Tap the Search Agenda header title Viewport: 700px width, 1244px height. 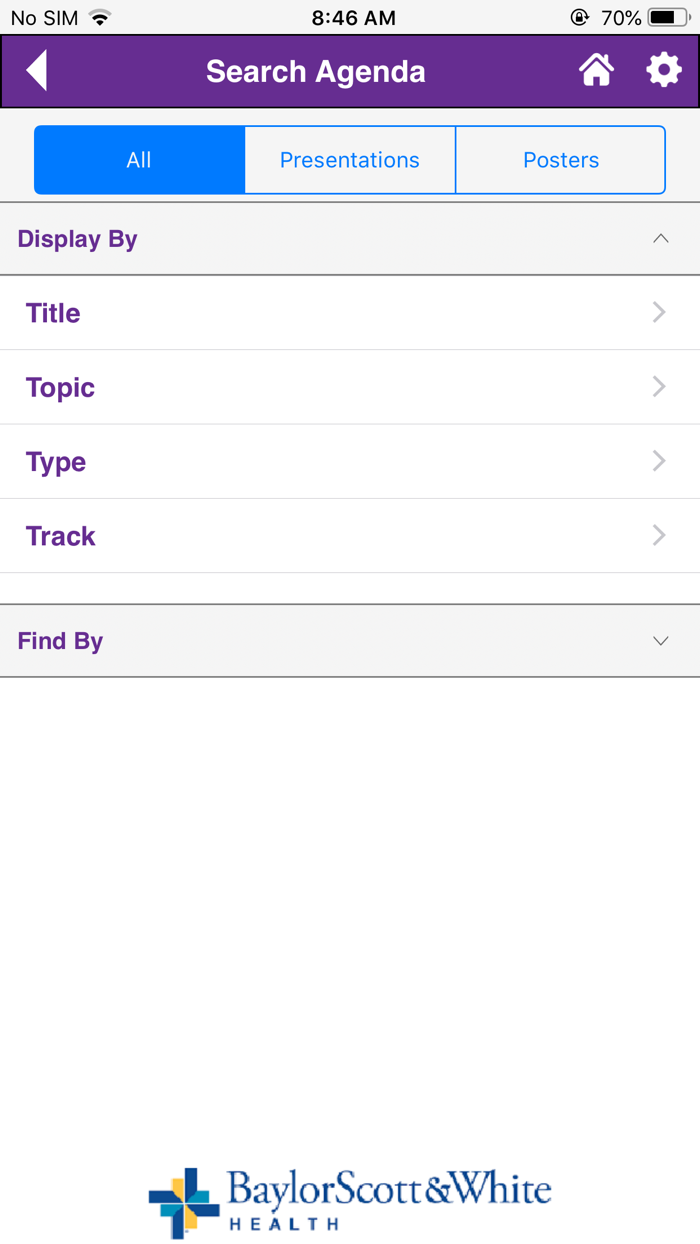(316, 72)
